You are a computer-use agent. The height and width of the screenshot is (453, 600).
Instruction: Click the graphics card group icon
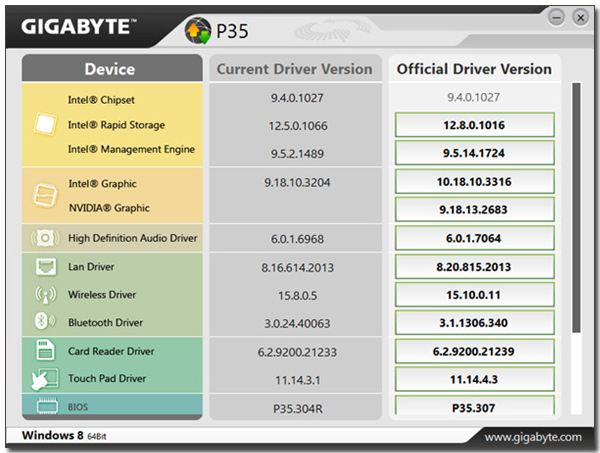45,195
